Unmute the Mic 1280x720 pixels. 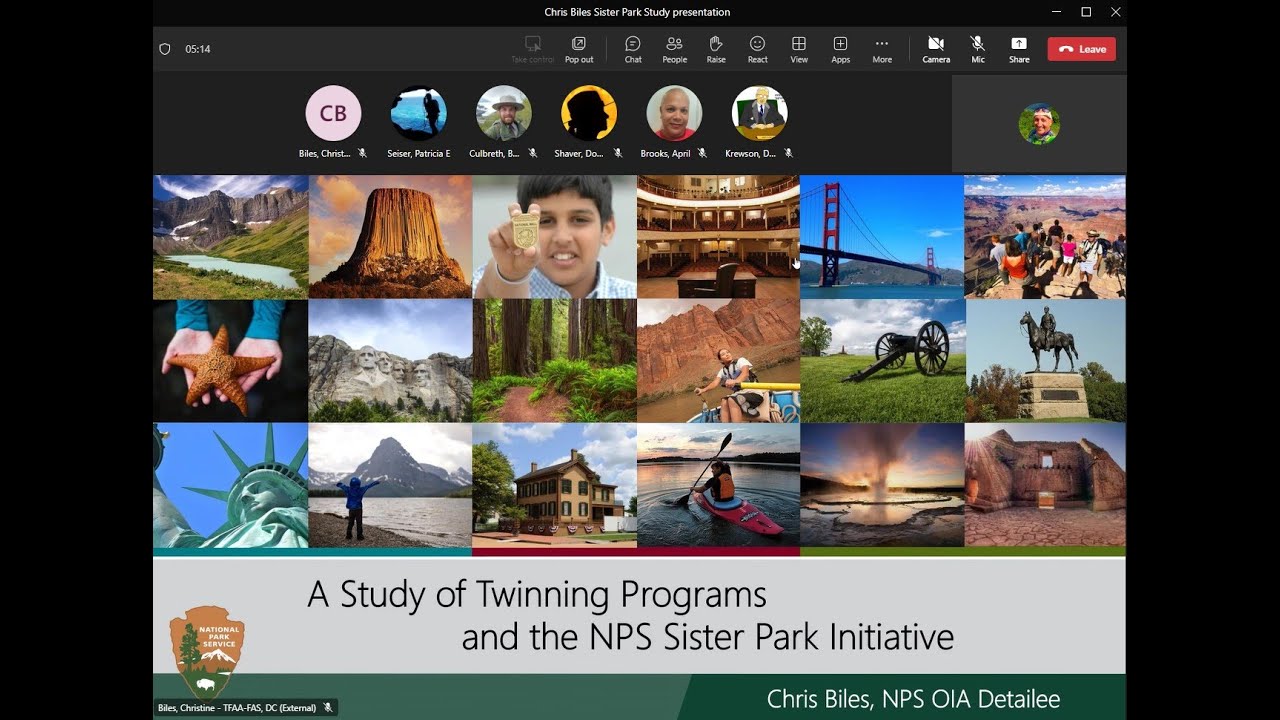[x=978, y=49]
